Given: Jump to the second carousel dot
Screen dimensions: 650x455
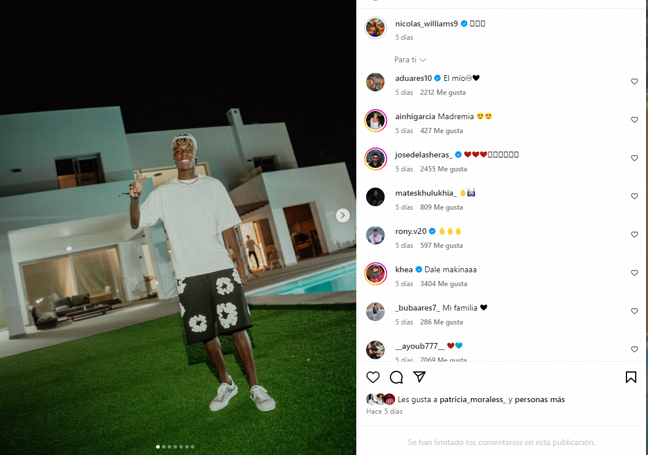Looking at the screenshot, I should coord(164,447).
